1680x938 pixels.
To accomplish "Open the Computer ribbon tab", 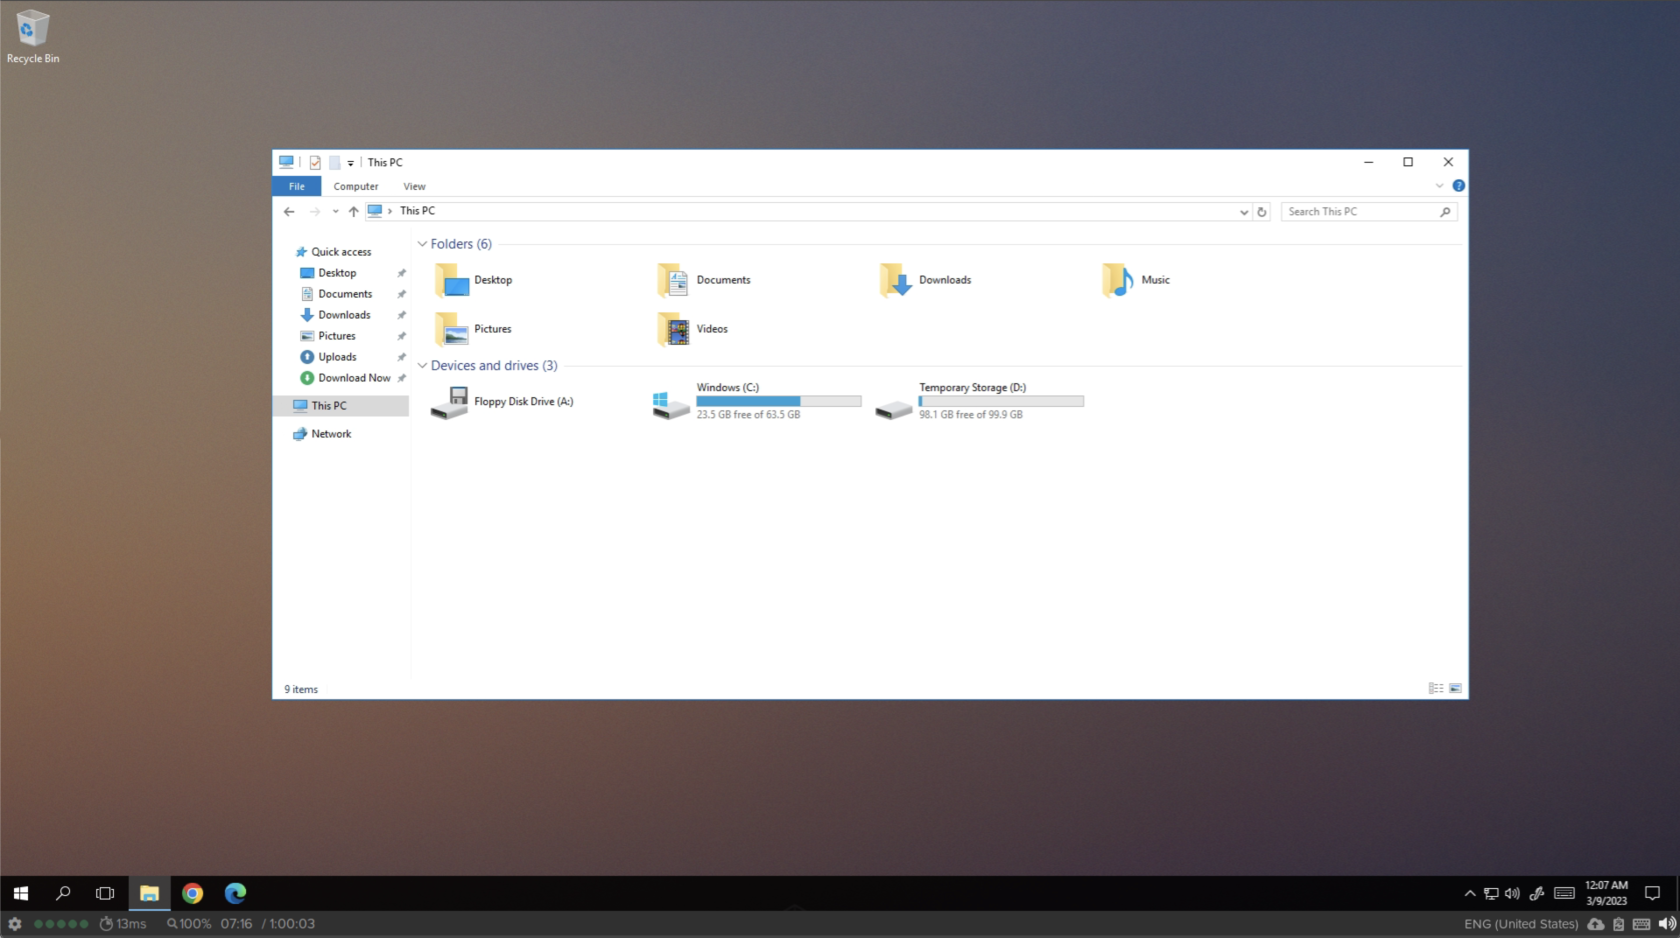I will coord(355,187).
